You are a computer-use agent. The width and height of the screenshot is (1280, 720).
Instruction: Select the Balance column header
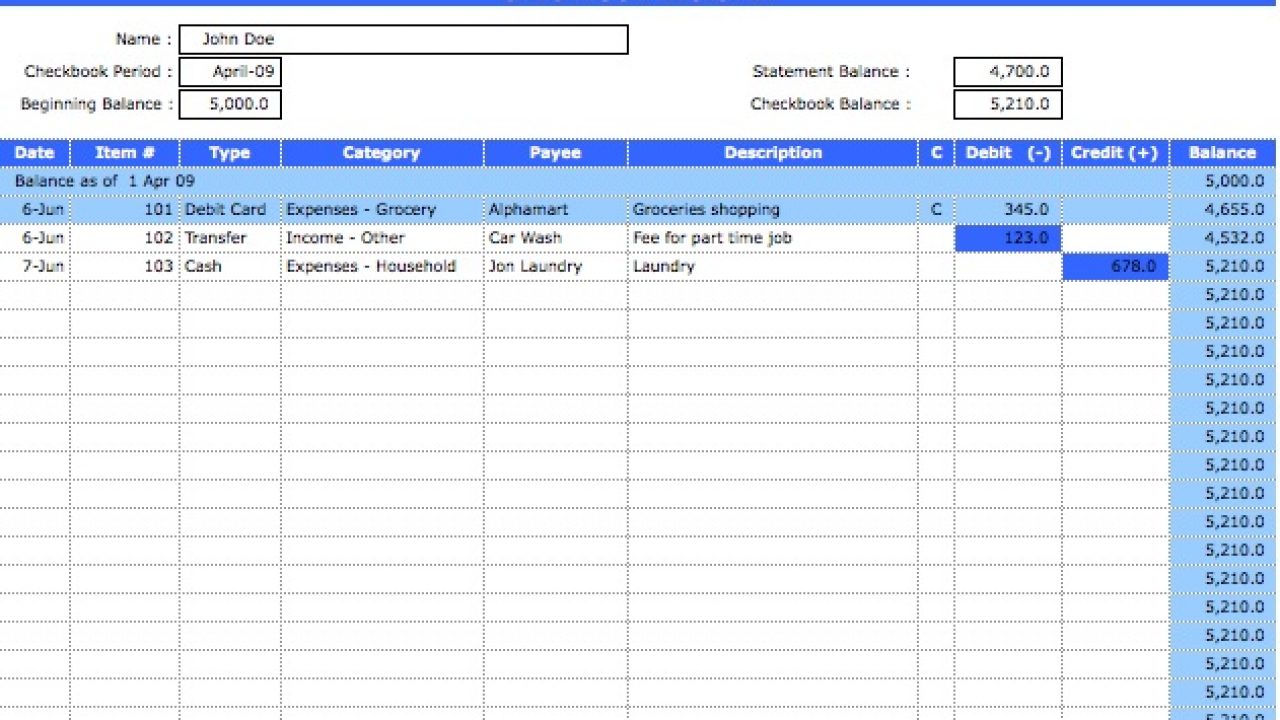click(x=1222, y=152)
